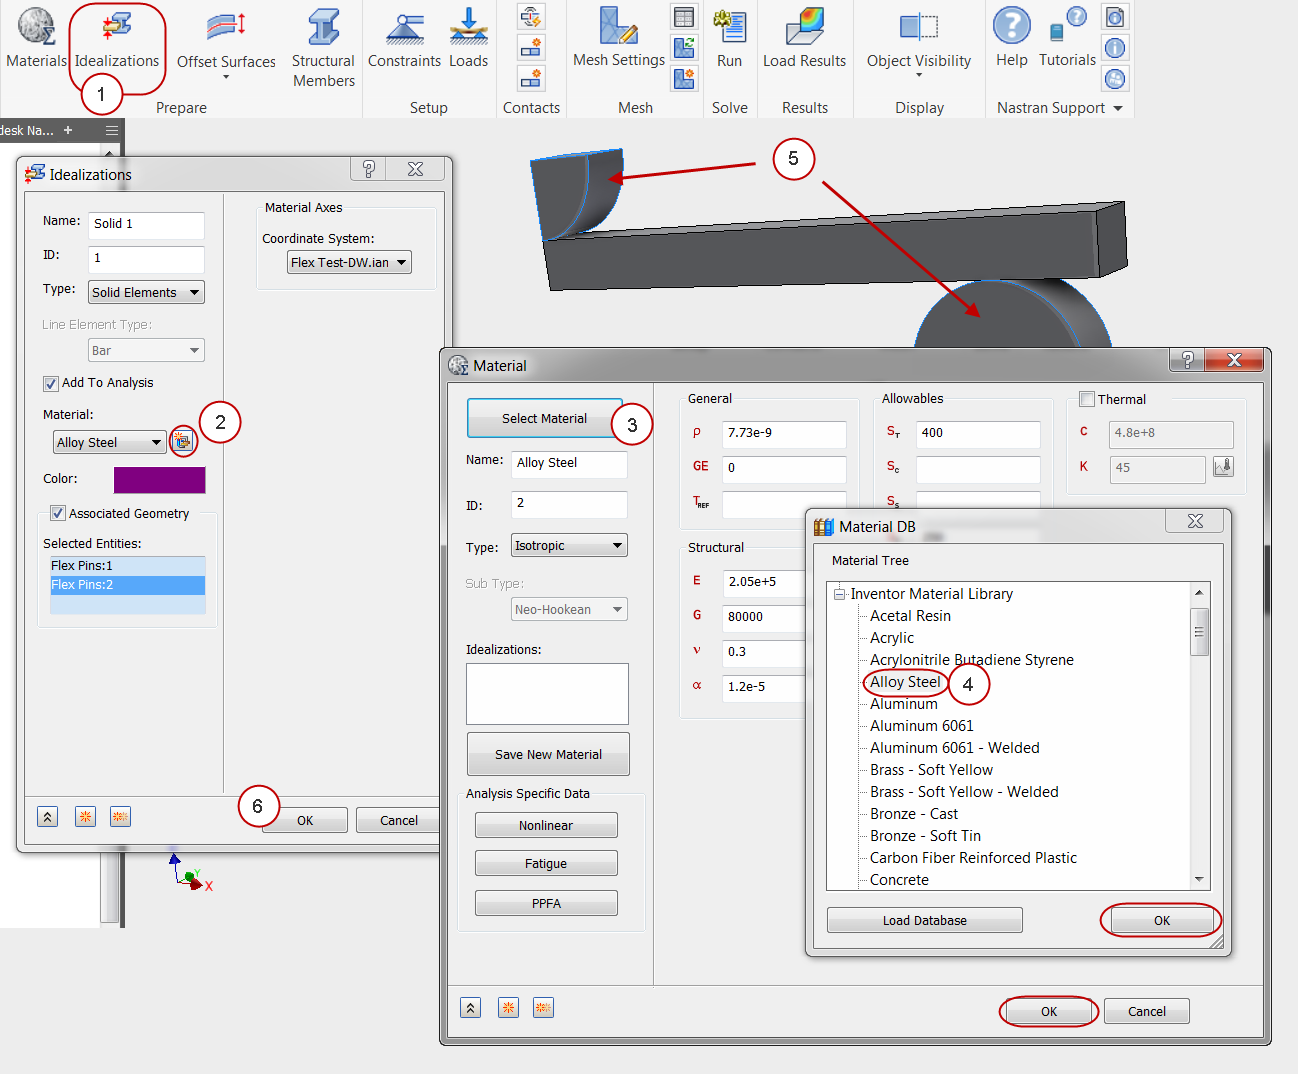Image resolution: width=1298 pixels, height=1074 pixels.
Task: Expand the Nastran Support panel arrow
Action: 1118,108
